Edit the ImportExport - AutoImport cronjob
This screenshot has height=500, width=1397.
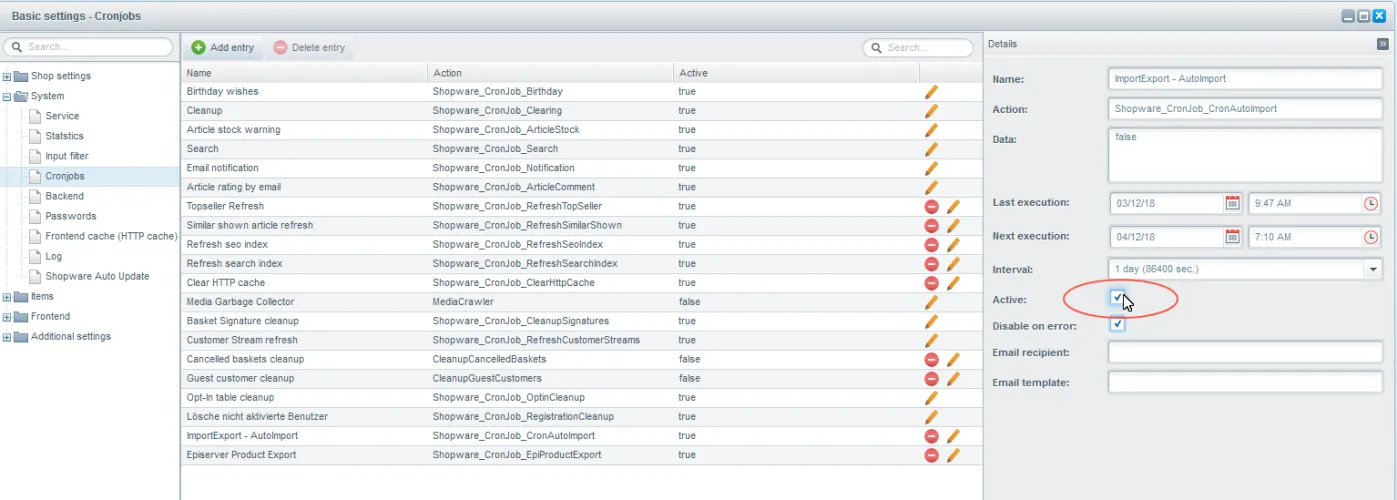coord(953,436)
